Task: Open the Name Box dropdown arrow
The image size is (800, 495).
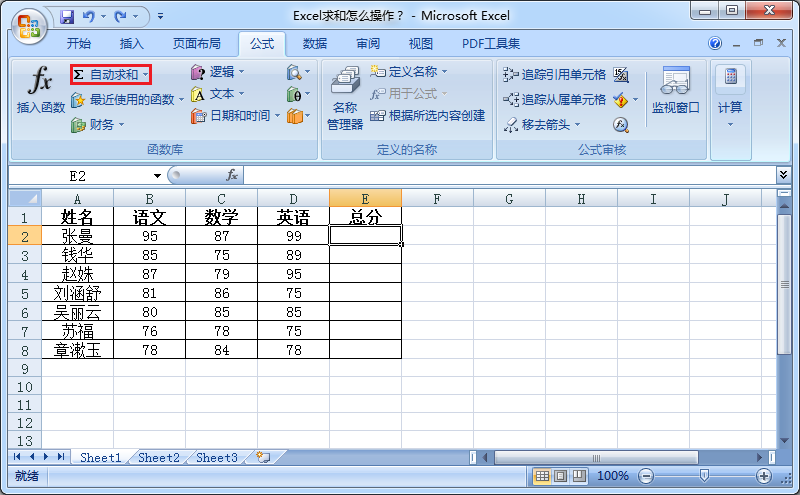Action: [157, 176]
